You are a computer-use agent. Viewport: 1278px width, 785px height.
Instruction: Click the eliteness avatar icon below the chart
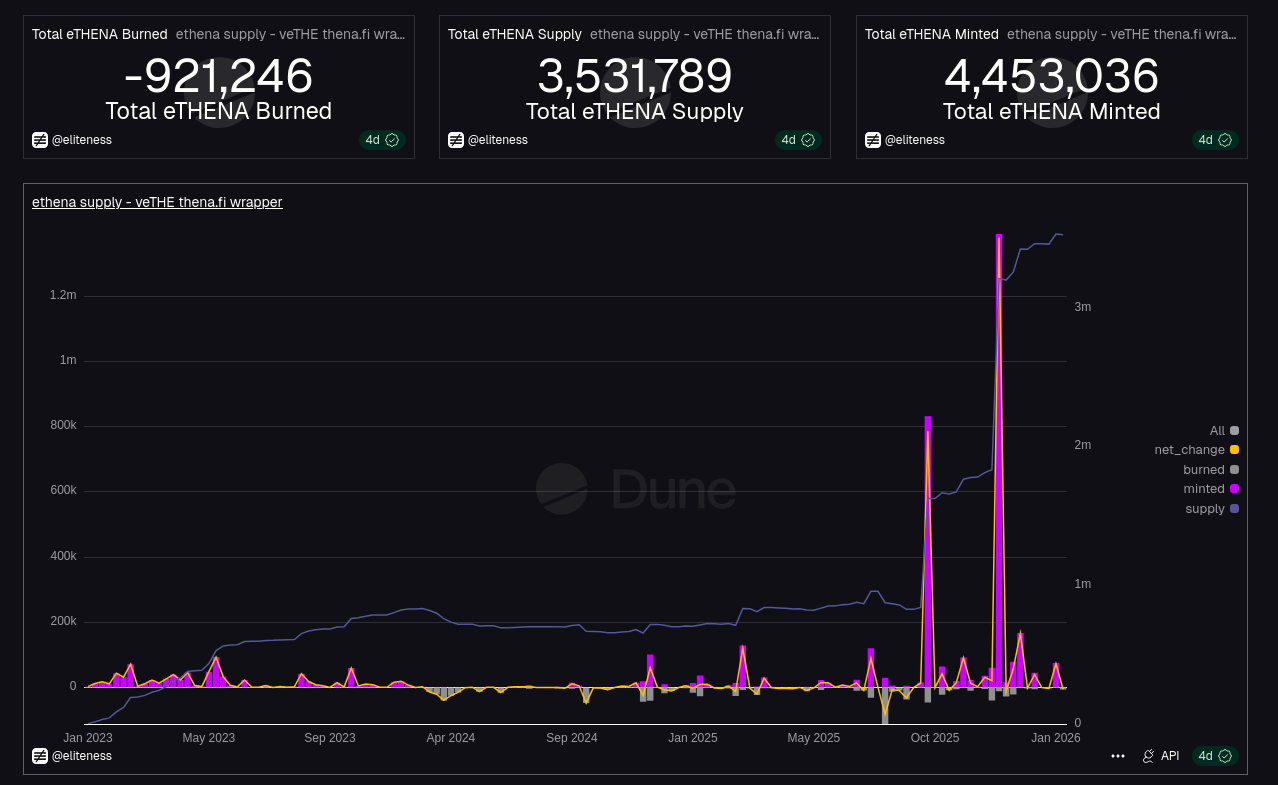tap(40, 756)
